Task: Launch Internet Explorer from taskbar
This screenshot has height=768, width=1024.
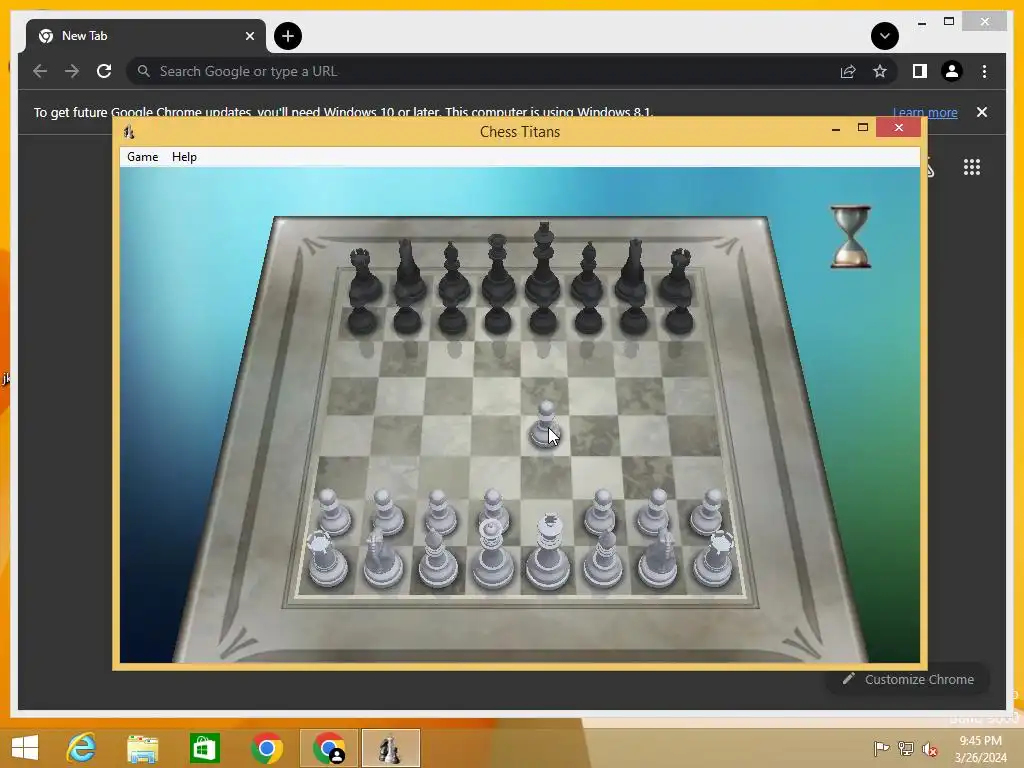Action: (x=82, y=748)
